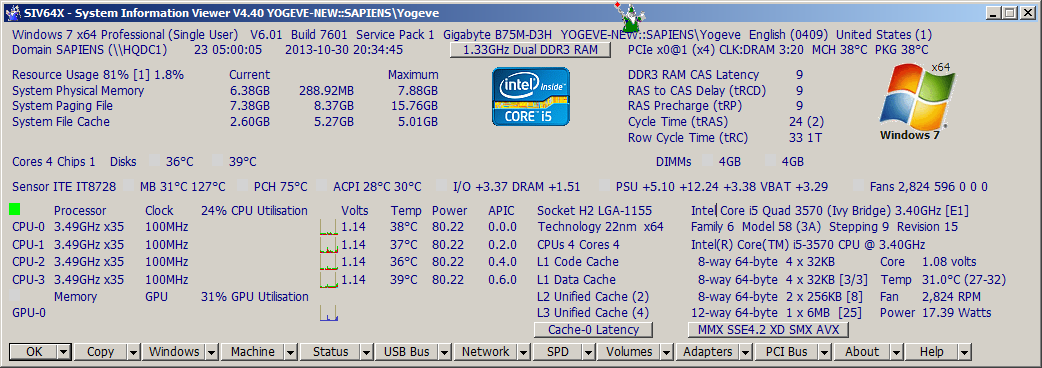Viewport: 1042px width, 368px height.
Task: Expand the SPD dropdown arrow
Action: pos(588,352)
